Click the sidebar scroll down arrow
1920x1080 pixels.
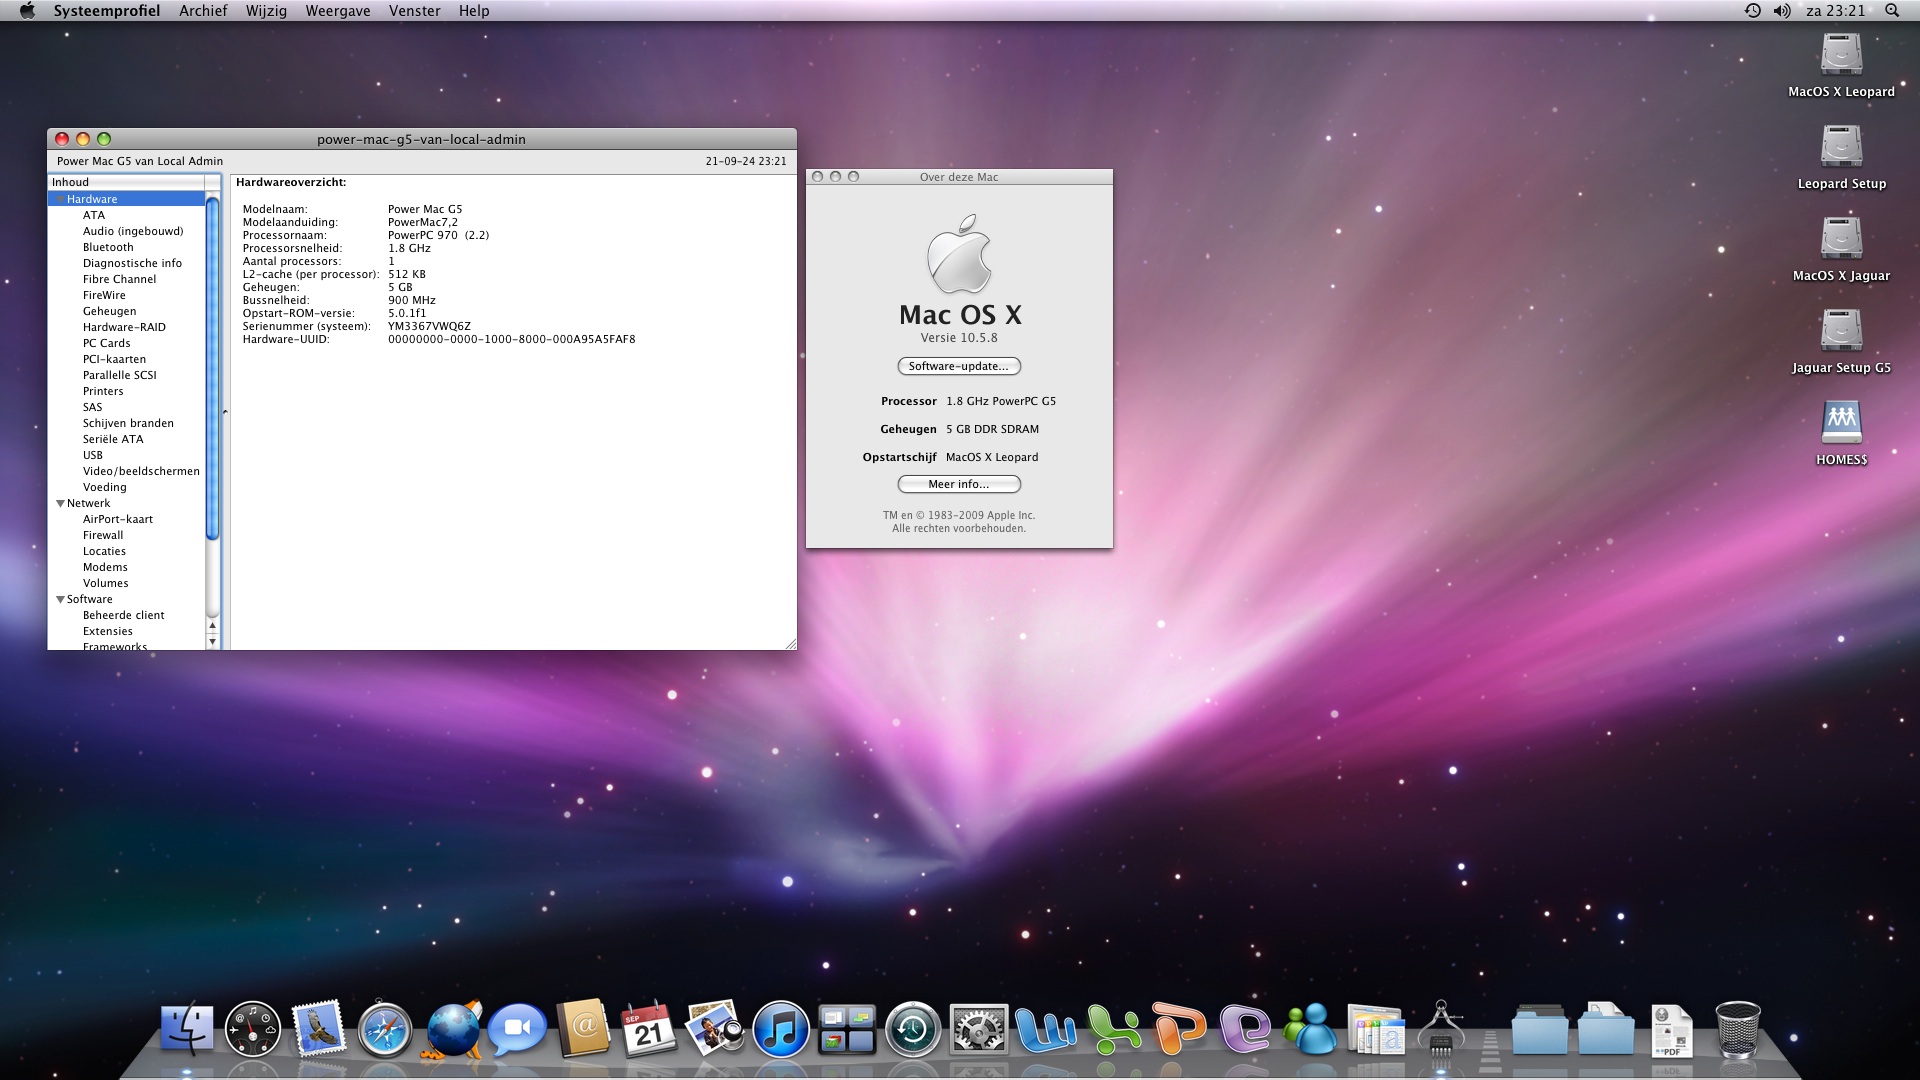point(212,641)
